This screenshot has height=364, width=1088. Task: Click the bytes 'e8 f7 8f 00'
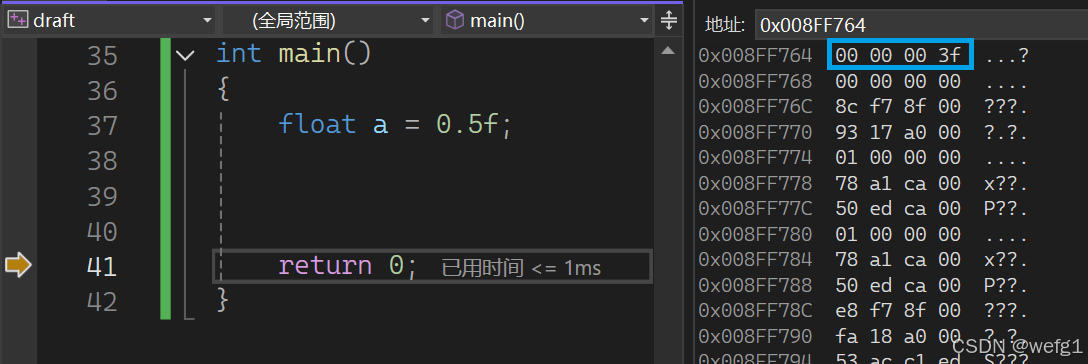coord(897,311)
